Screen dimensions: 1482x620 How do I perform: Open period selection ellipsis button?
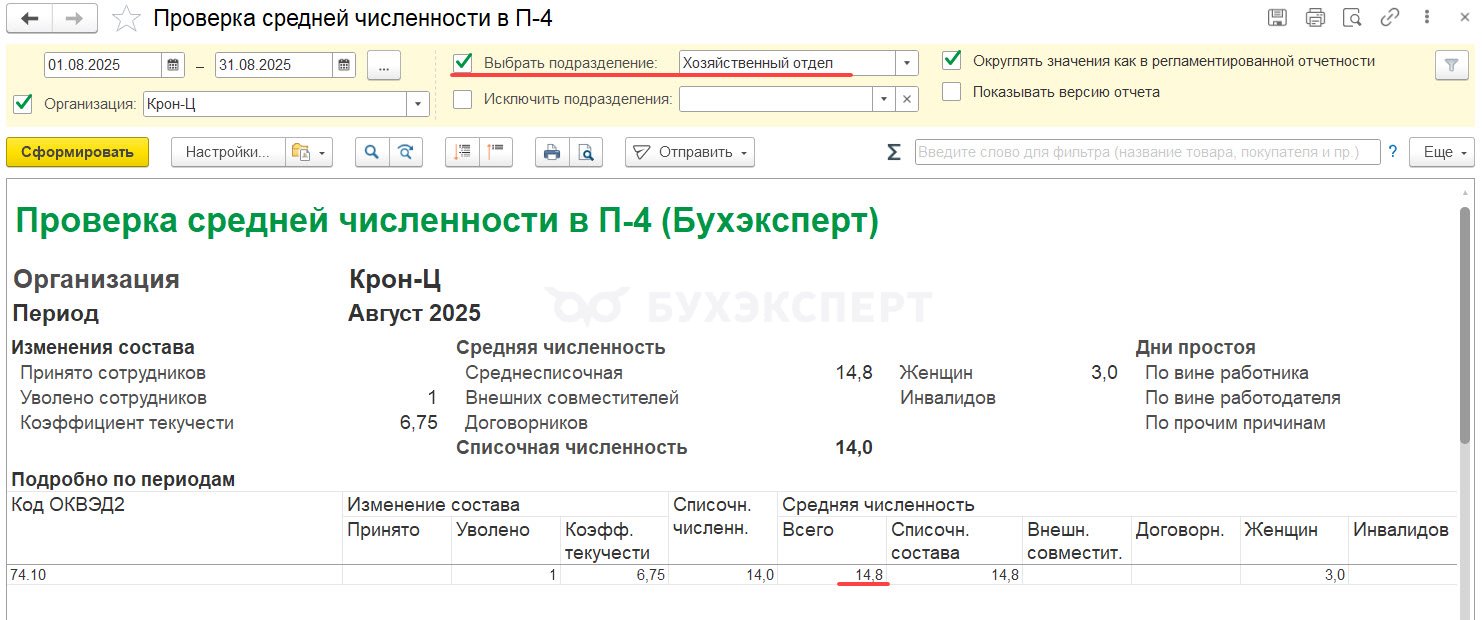tap(384, 65)
